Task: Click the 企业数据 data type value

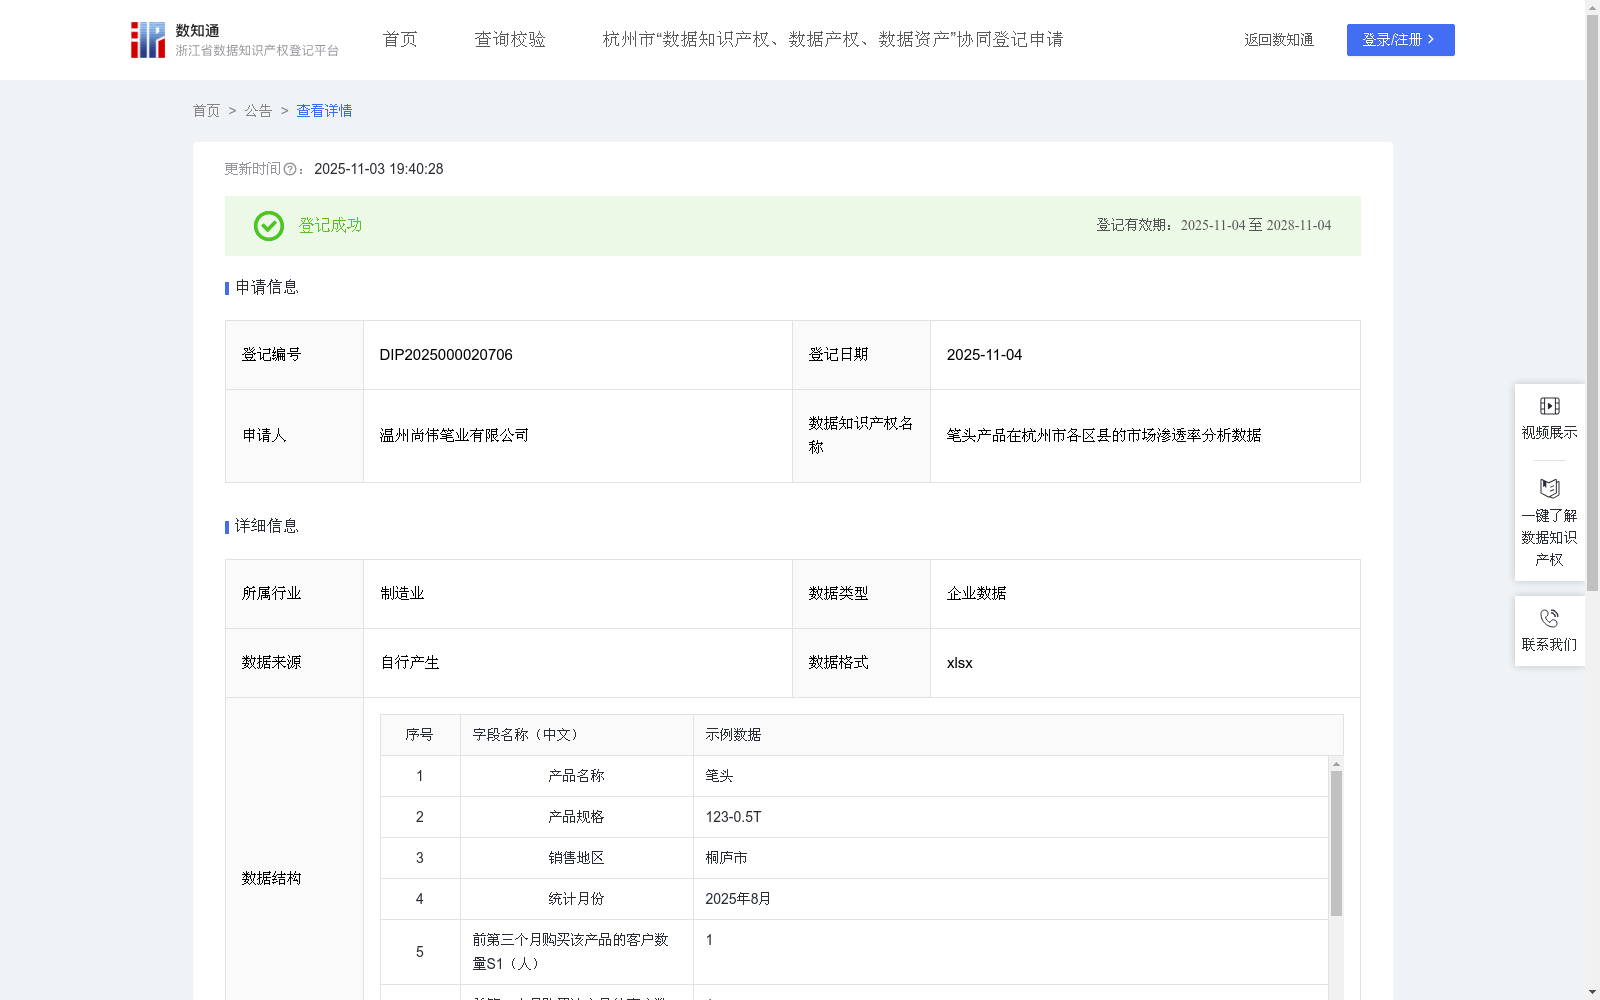Action: click(976, 594)
